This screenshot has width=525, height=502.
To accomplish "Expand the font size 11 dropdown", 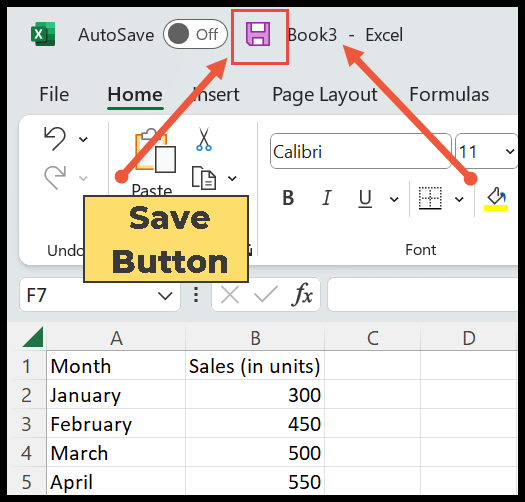I will tap(510, 151).
